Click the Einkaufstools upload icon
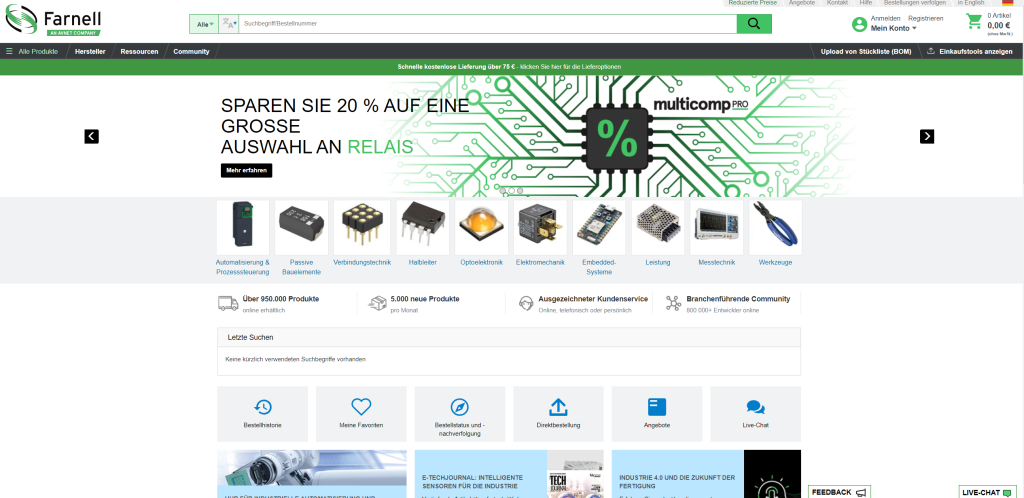1024x498 pixels. click(931, 51)
